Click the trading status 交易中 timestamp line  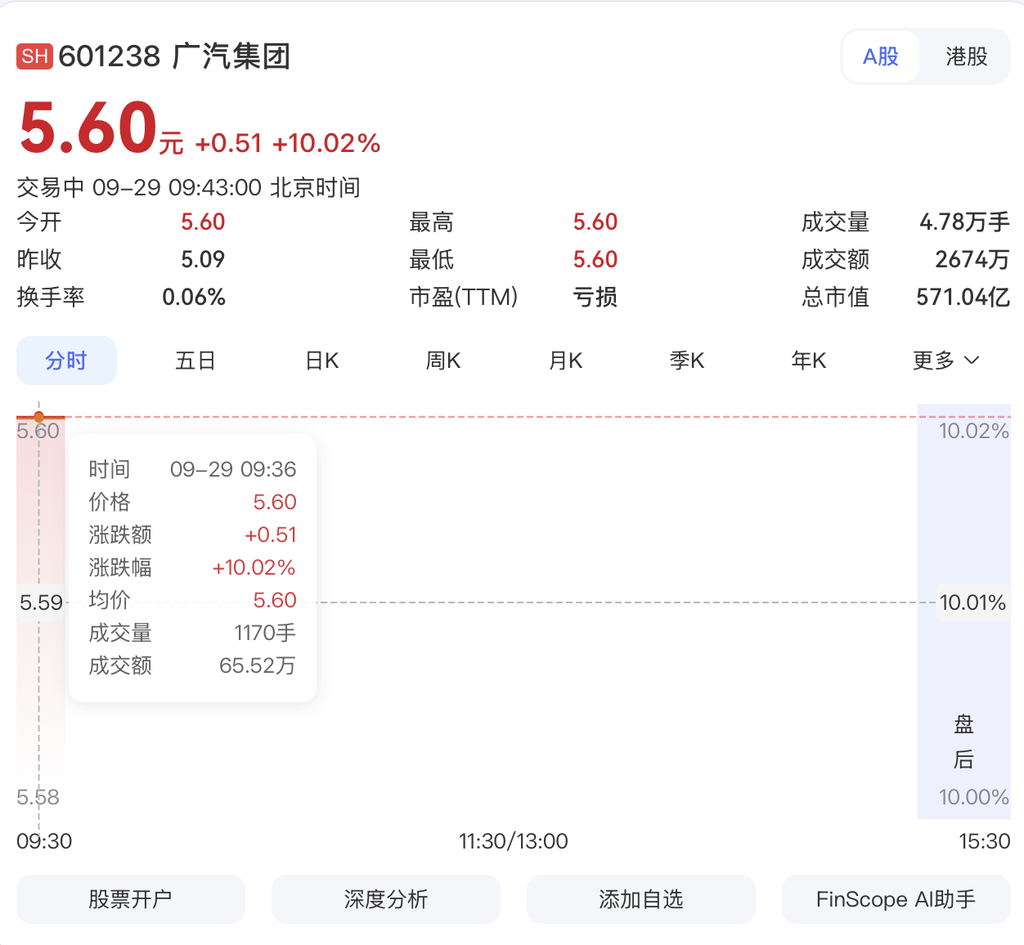click(189, 188)
